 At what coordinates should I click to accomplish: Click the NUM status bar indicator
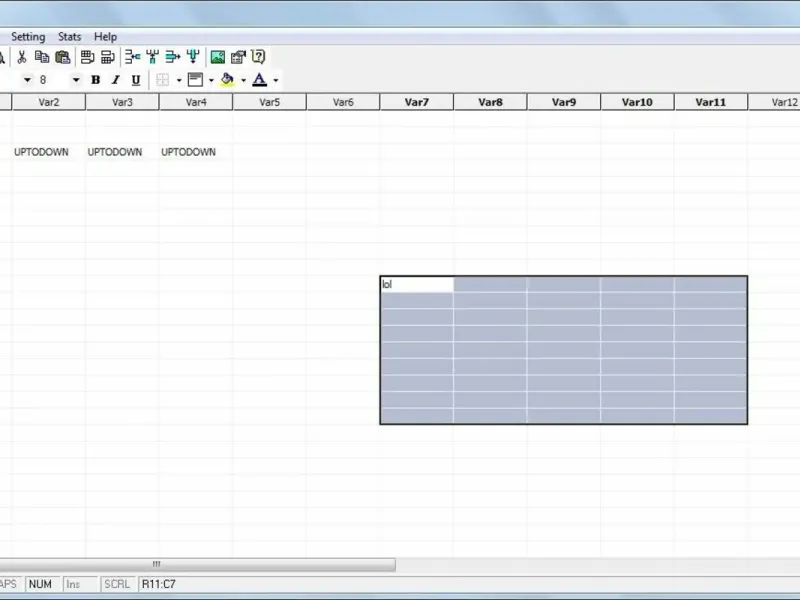pyautogui.click(x=40, y=584)
